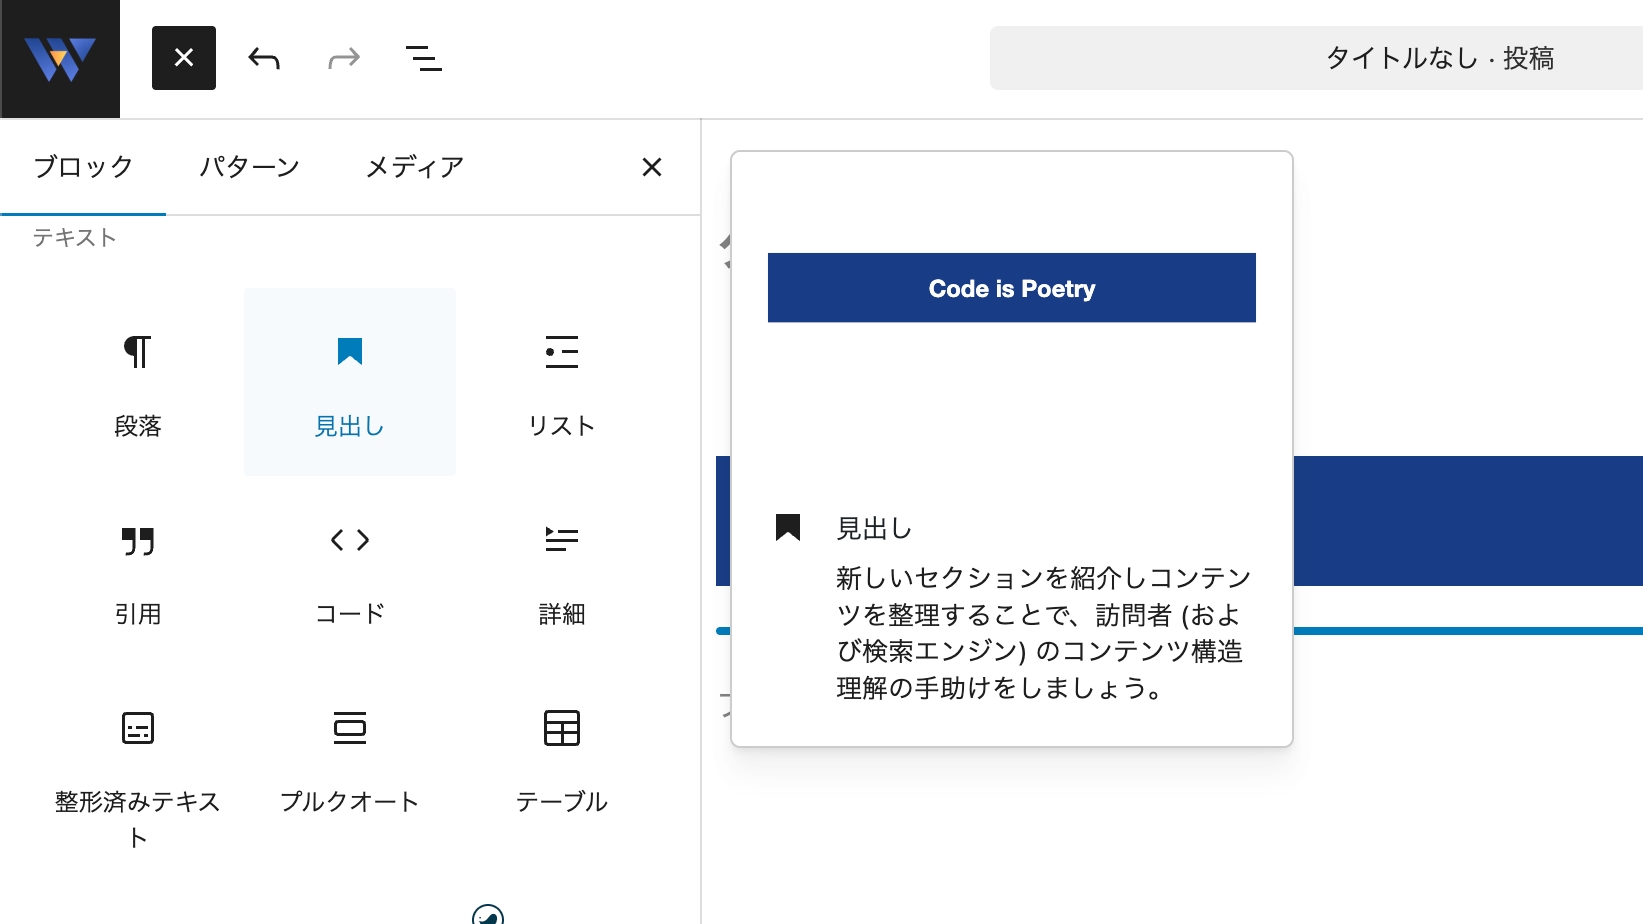
Task: Toggle the block inserter closed
Action: [183, 57]
